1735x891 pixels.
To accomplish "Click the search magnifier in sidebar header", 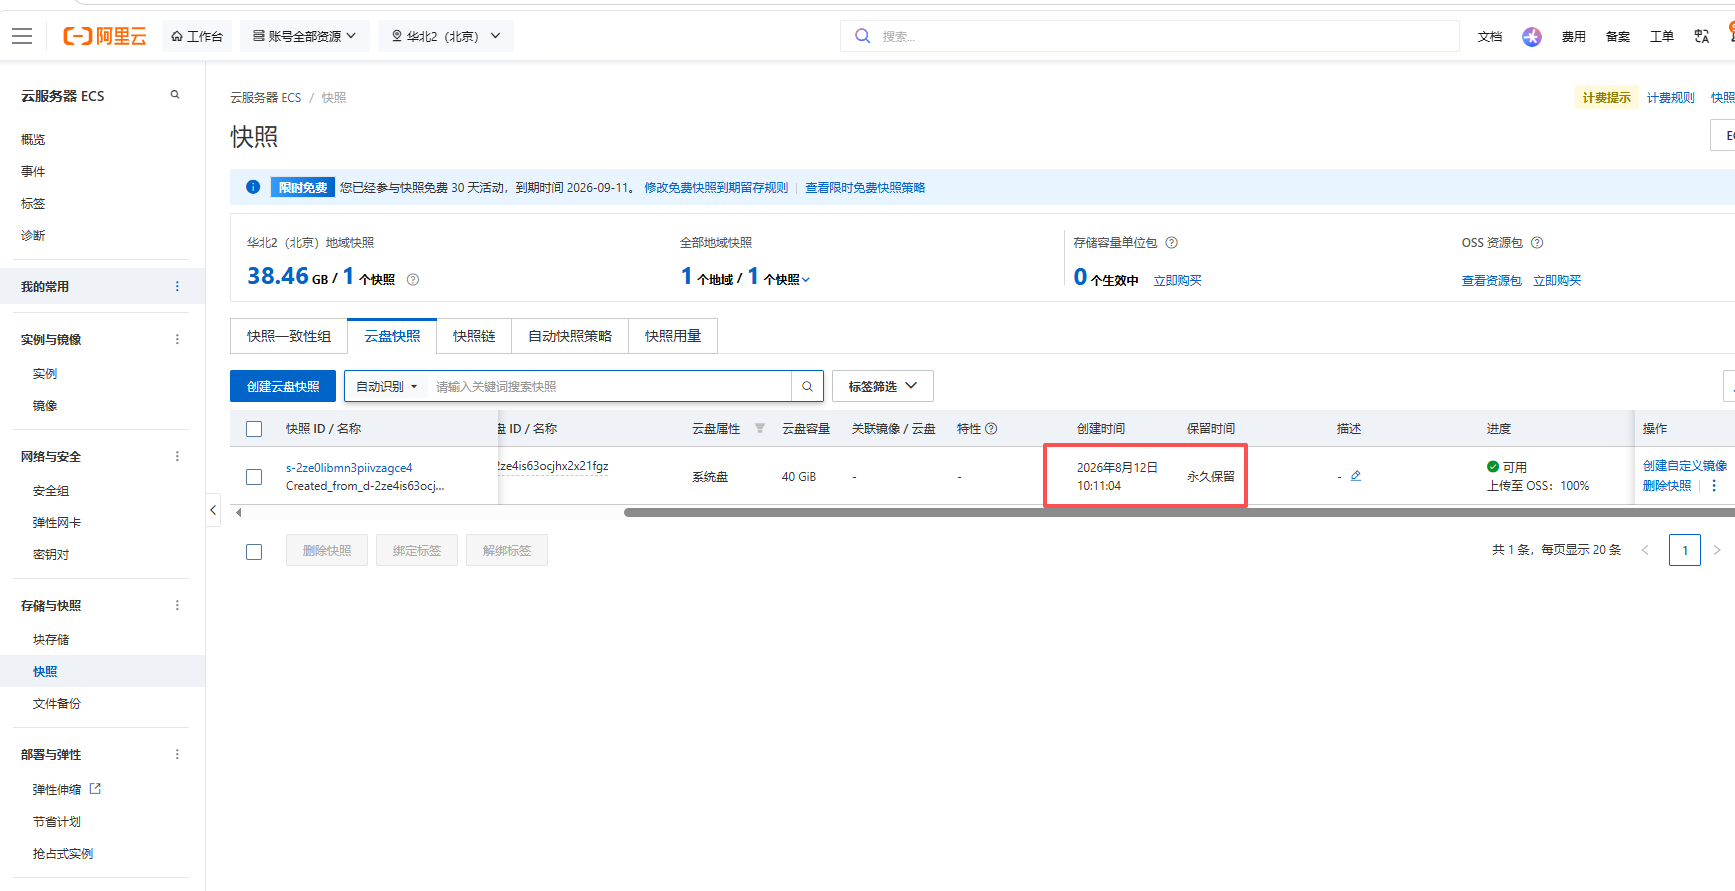I will pyautogui.click(x=175, y=95).
